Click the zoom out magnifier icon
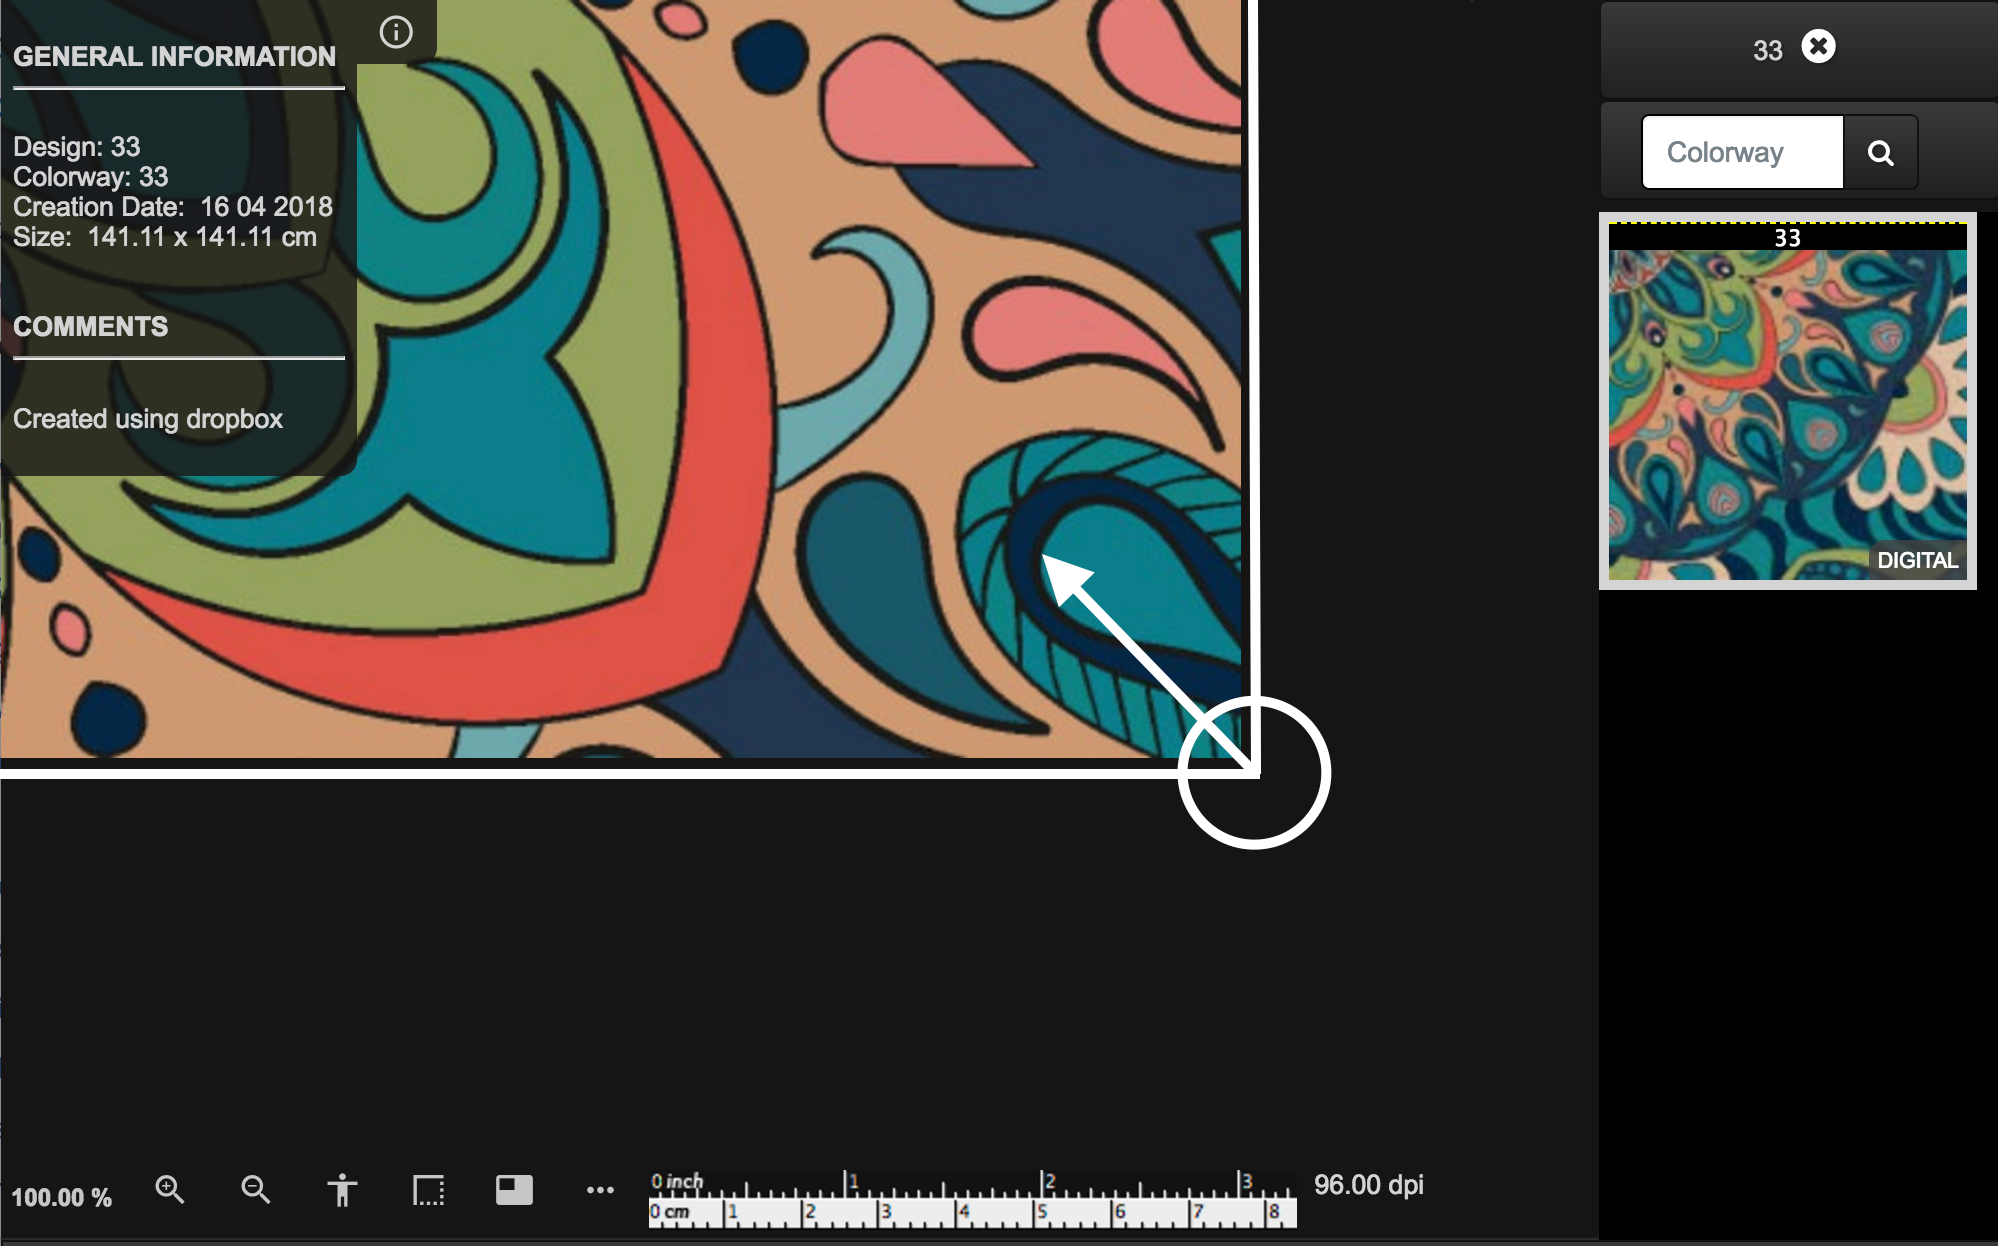 click(255, 1189)
